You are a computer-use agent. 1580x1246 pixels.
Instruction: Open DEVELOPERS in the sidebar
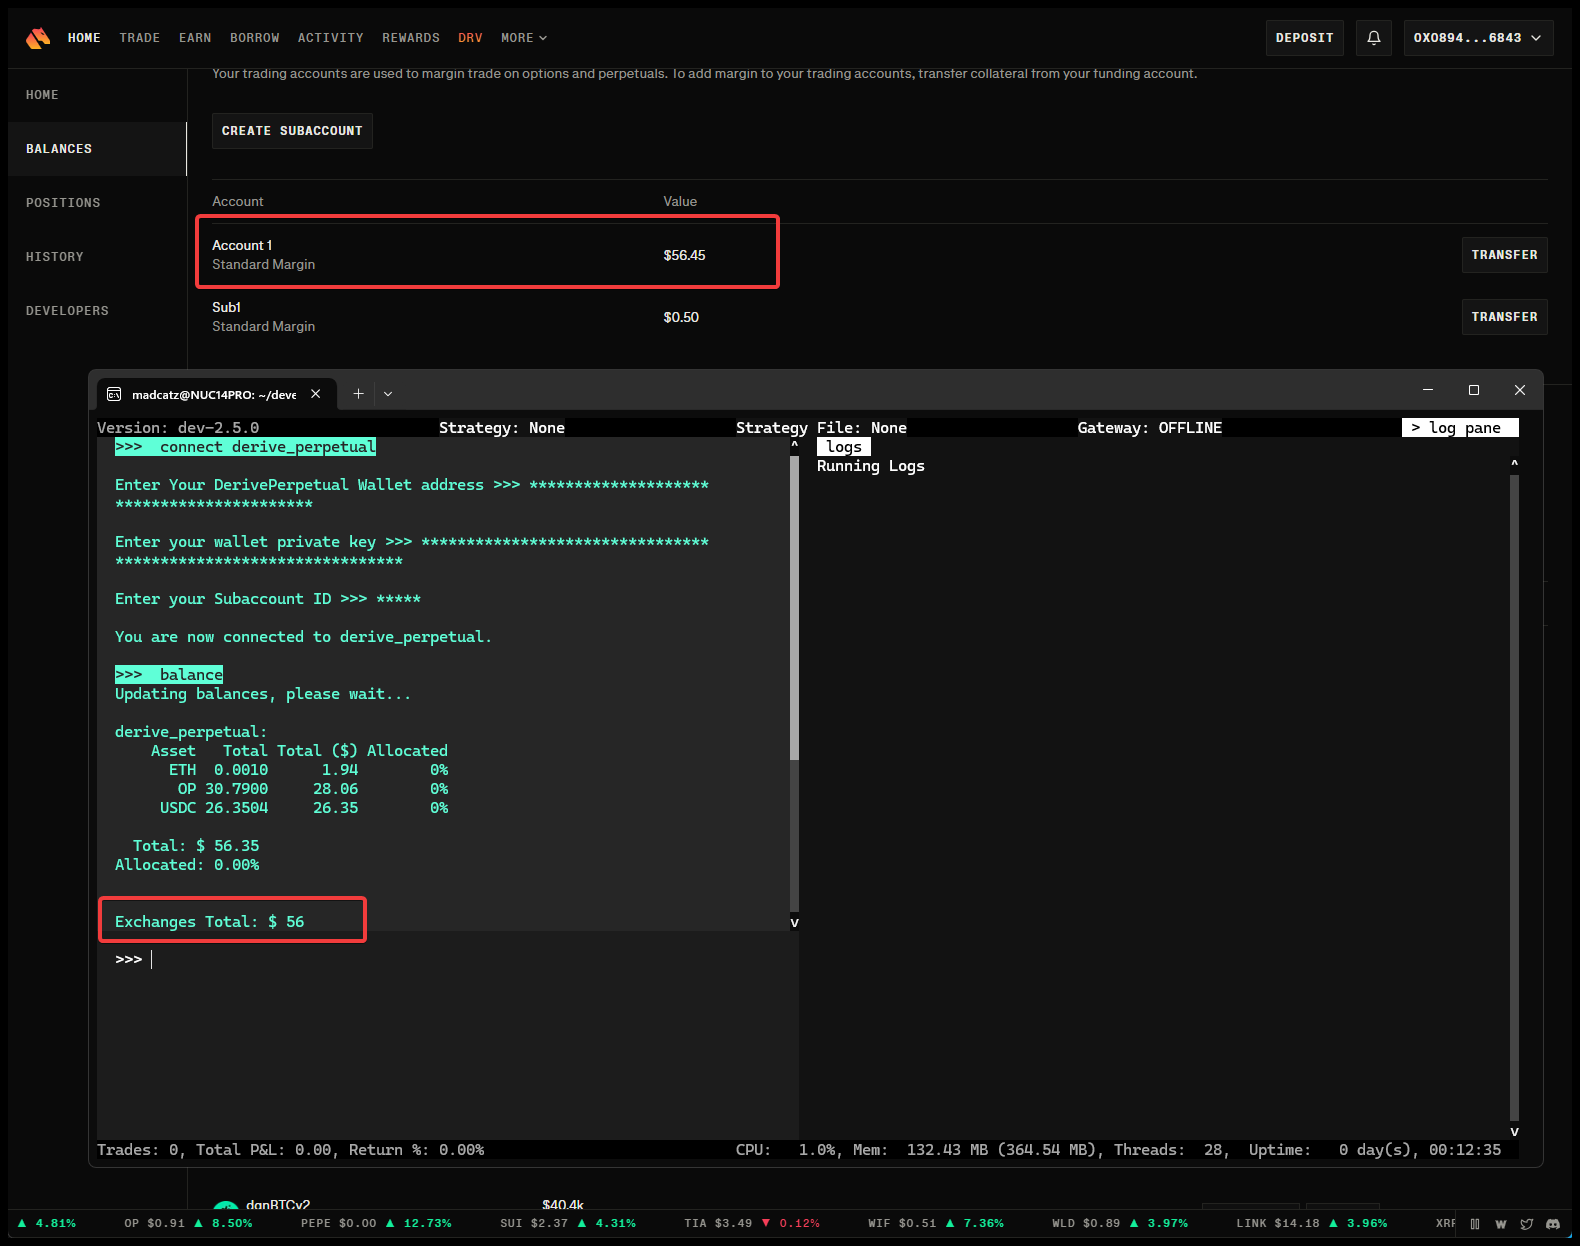67,311
